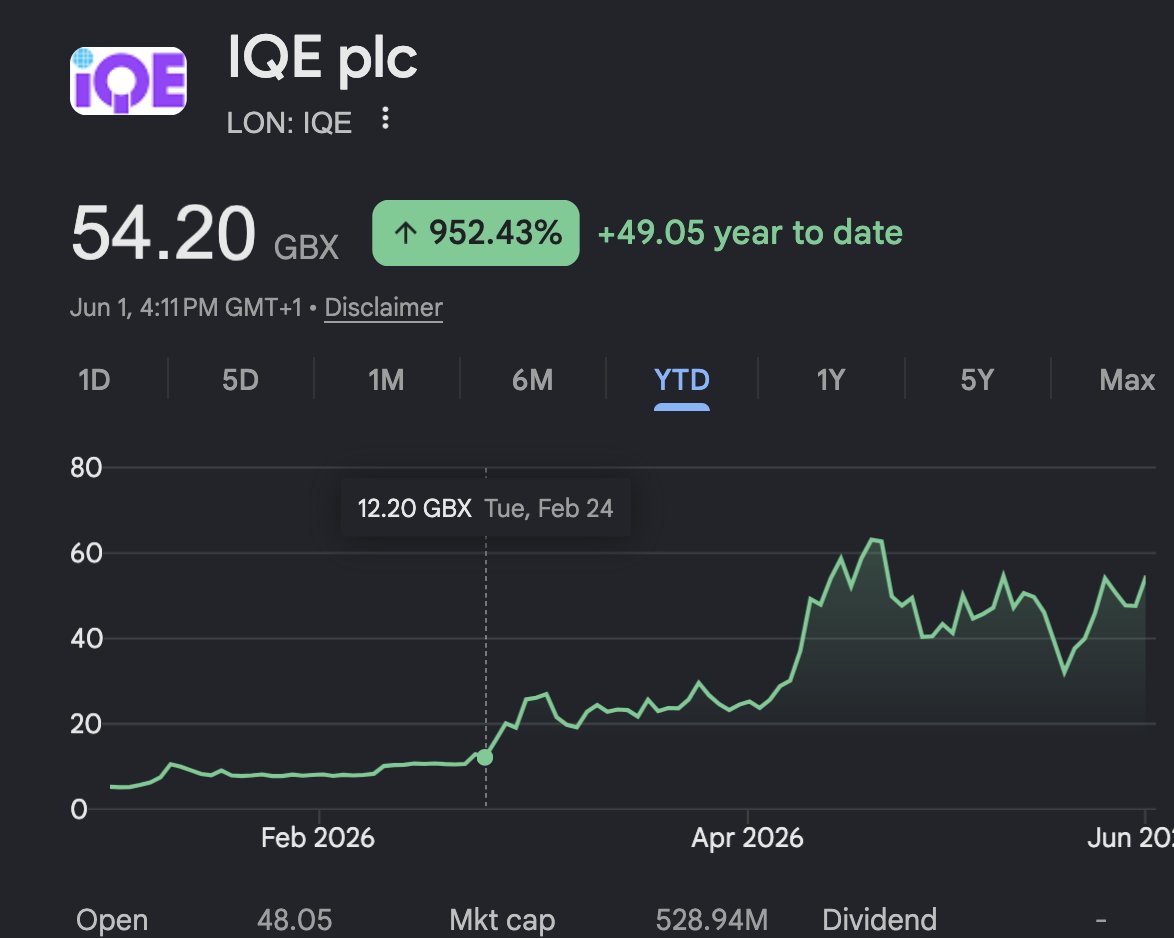Viewport: 1174px width, 938px height.
Task: Switch chart to 1Y range
Action: tap(830, 380)
